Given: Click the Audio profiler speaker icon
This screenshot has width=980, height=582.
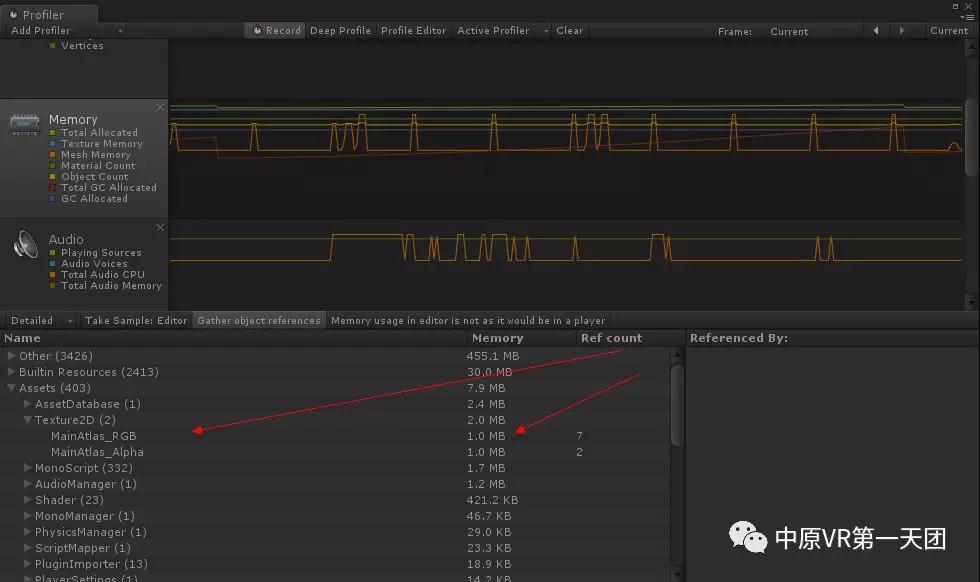Looking at the screenshot, I should pyautogui.click(x=25, y=244).
